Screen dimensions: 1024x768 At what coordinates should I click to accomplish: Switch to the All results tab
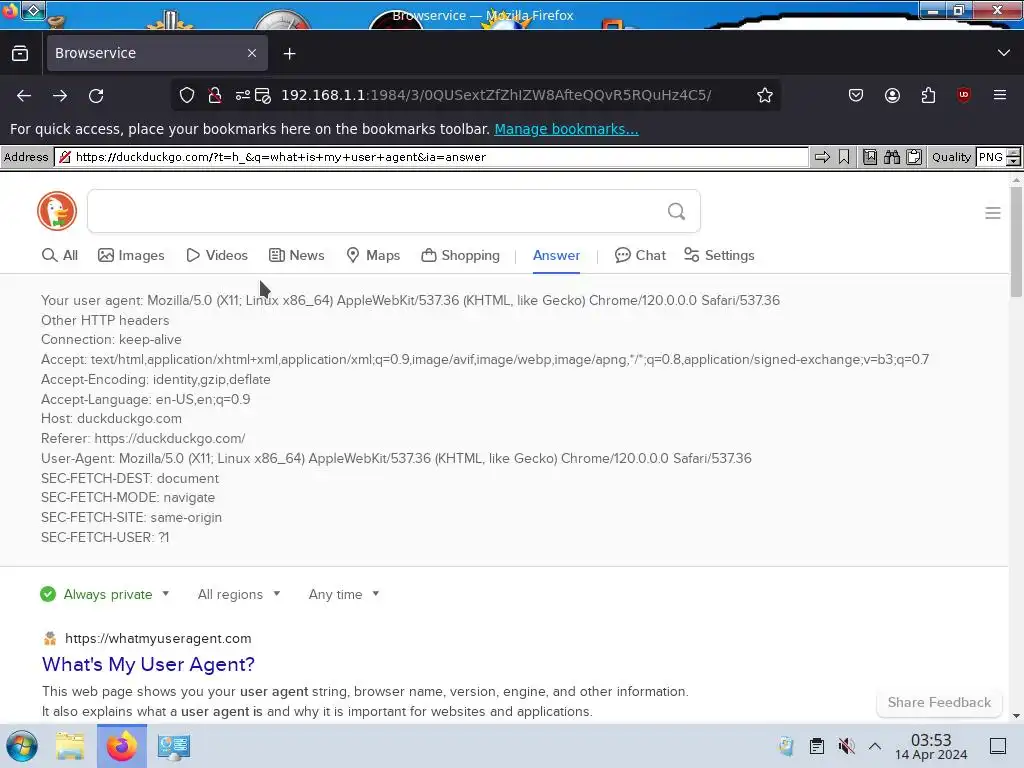[x=59, y=255]
